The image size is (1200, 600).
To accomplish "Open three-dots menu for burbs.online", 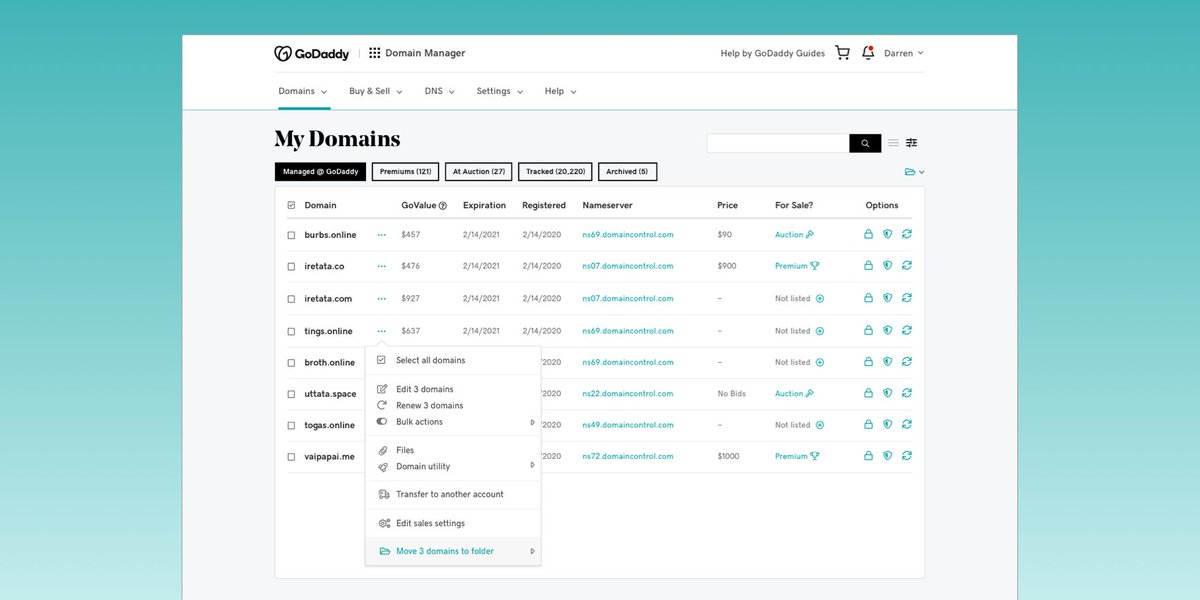I will click(x=382, y=235).
